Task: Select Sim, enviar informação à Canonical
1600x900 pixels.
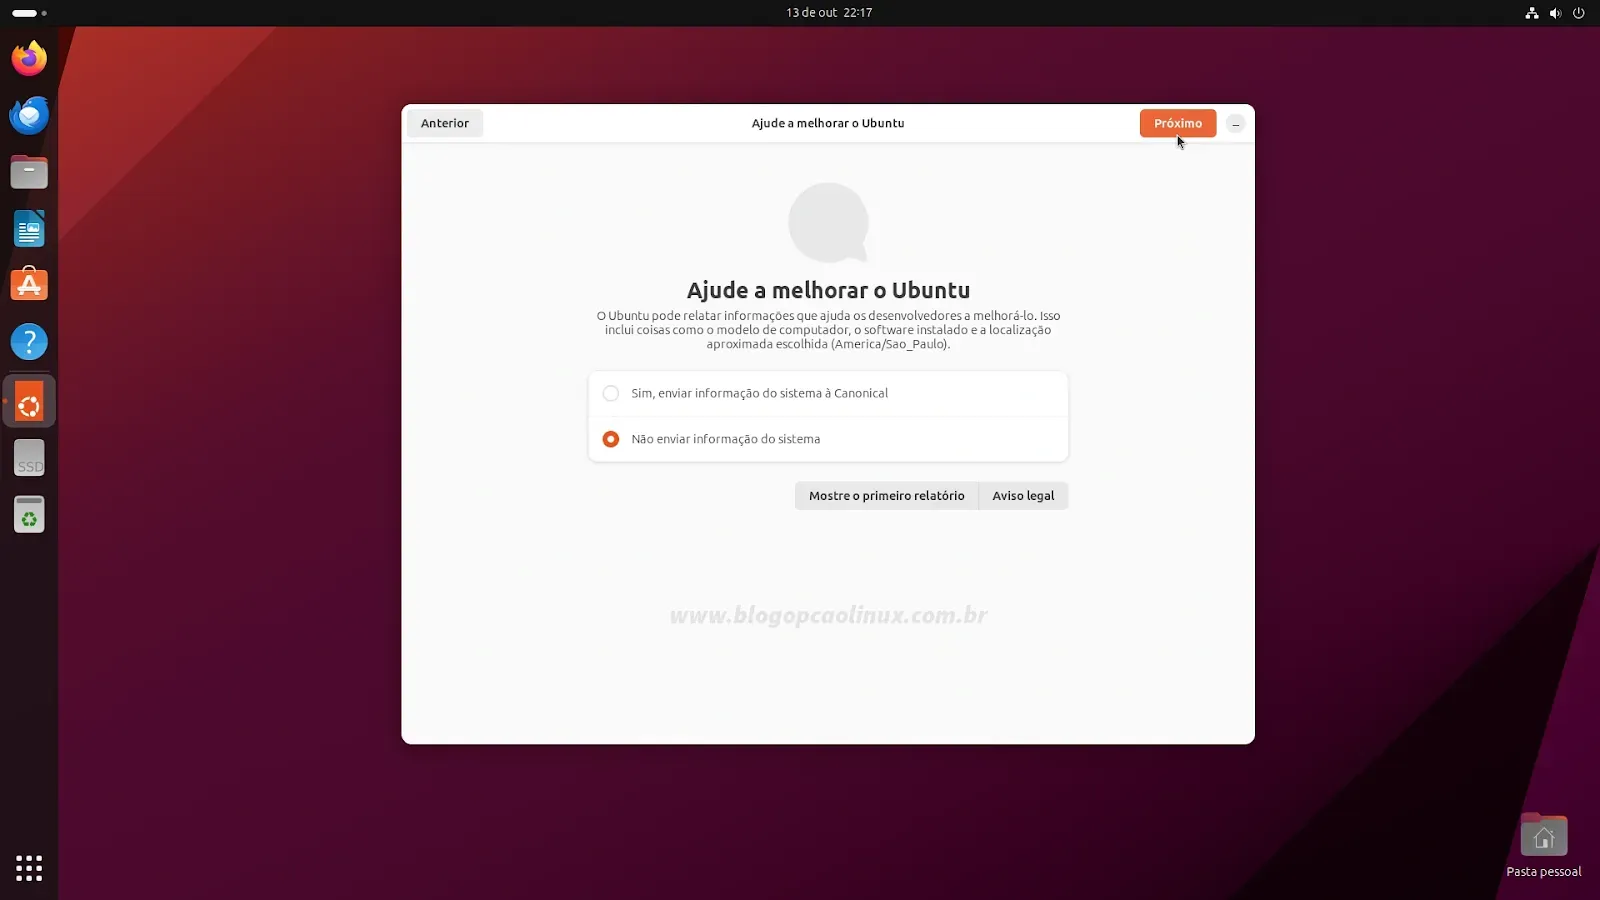Action: (828, 393)
